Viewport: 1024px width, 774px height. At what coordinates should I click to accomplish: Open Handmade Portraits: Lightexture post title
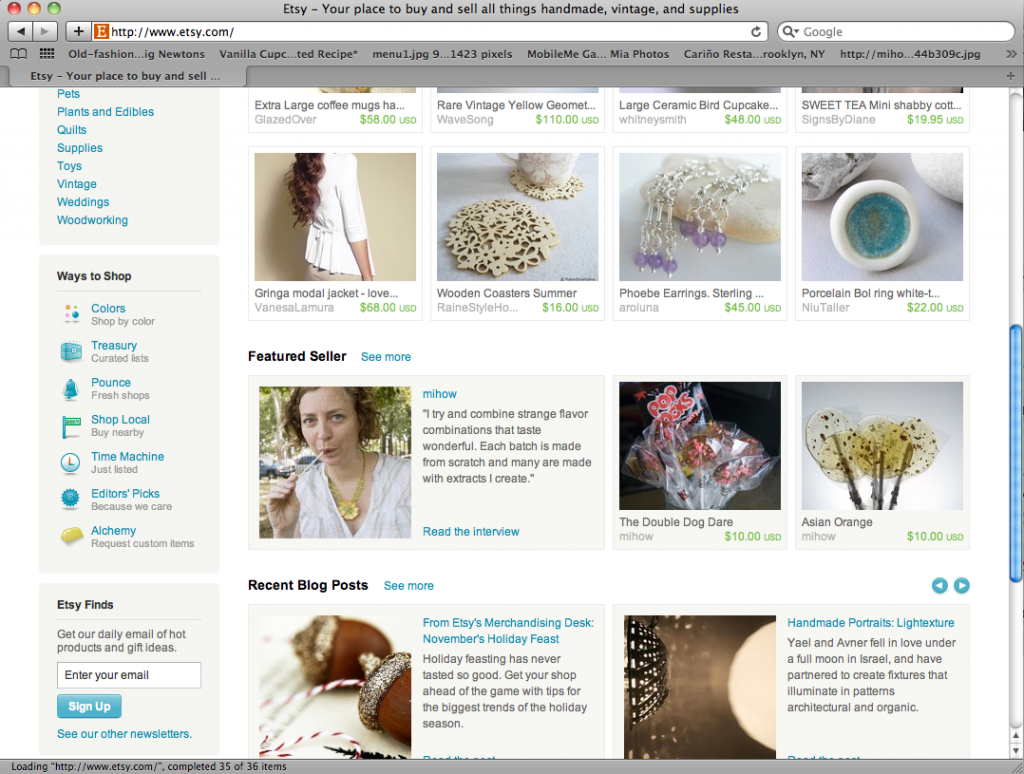(871, 622)
